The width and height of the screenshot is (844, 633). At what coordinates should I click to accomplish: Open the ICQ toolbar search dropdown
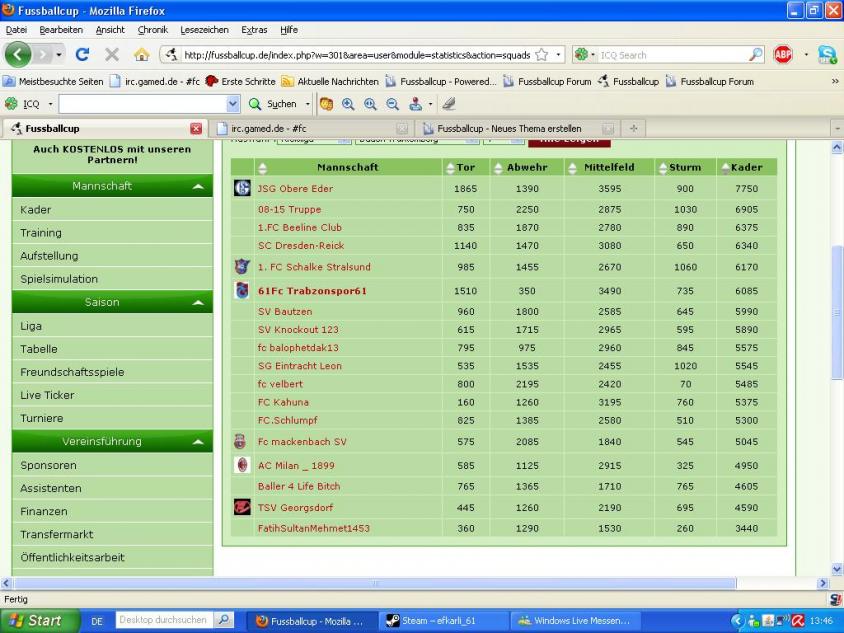233,103
